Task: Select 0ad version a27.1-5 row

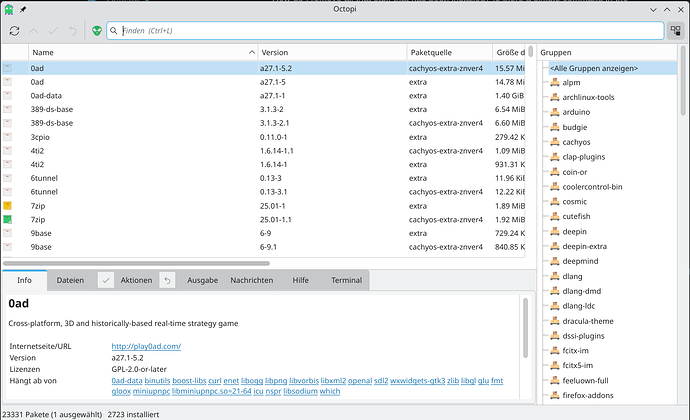Action: tap(264, 82)
